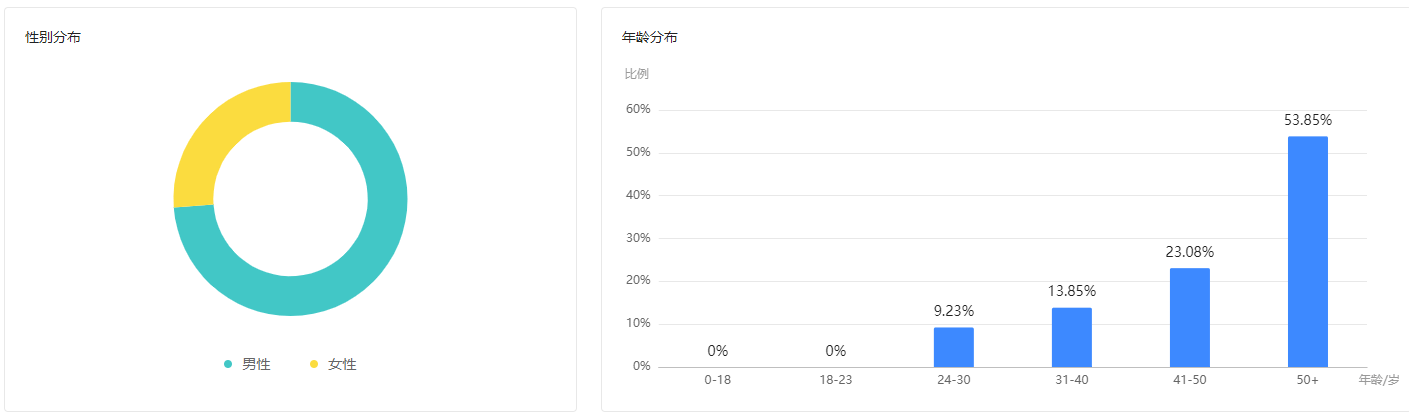Click the 53.85% value label
Image resolution: width=1409 pixels, height=418 pixels.
1308,120
